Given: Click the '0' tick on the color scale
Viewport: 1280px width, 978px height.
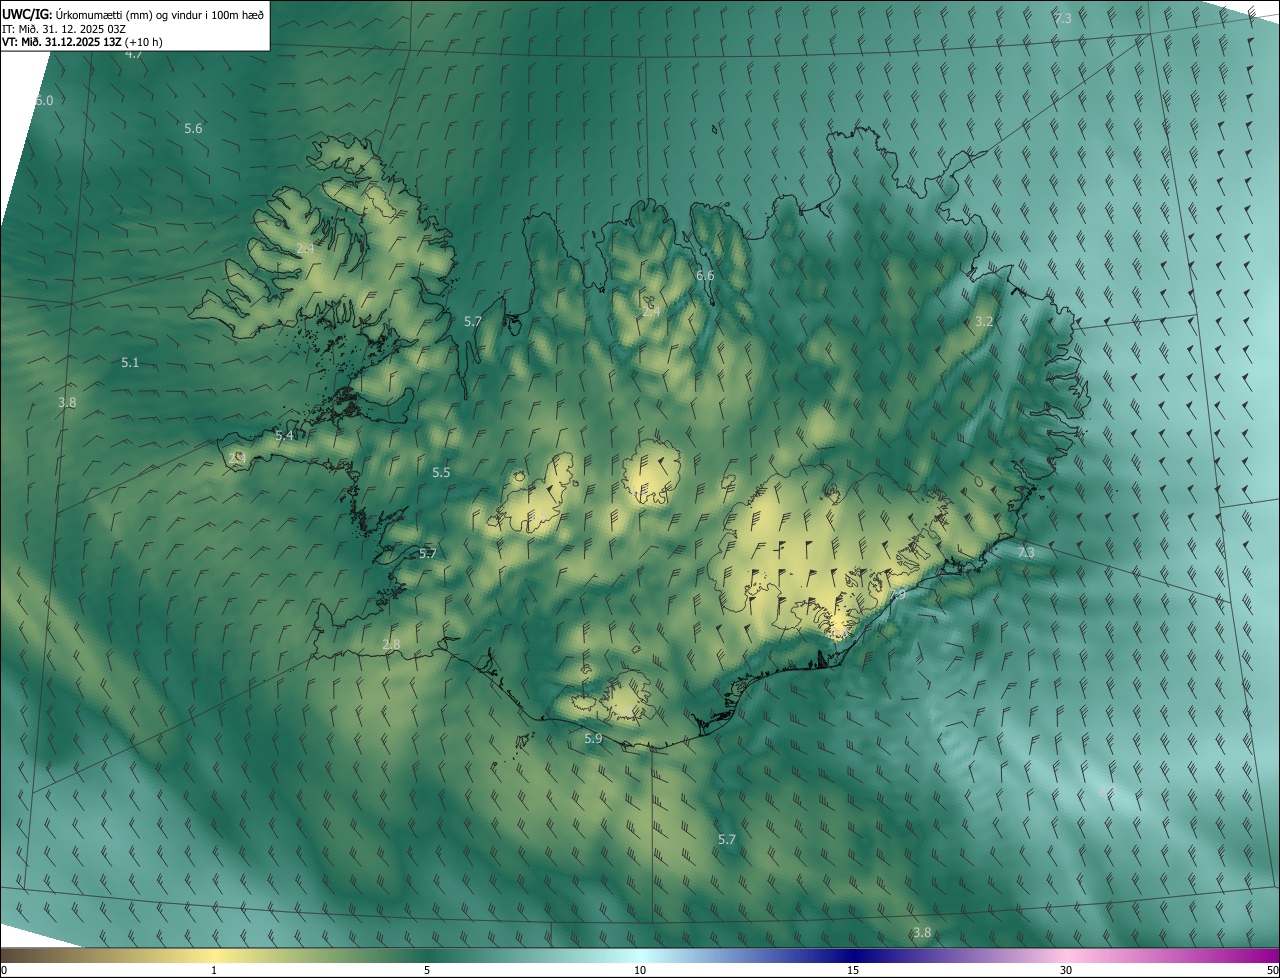Looking at the screenshot, I should tap(4, 970).
